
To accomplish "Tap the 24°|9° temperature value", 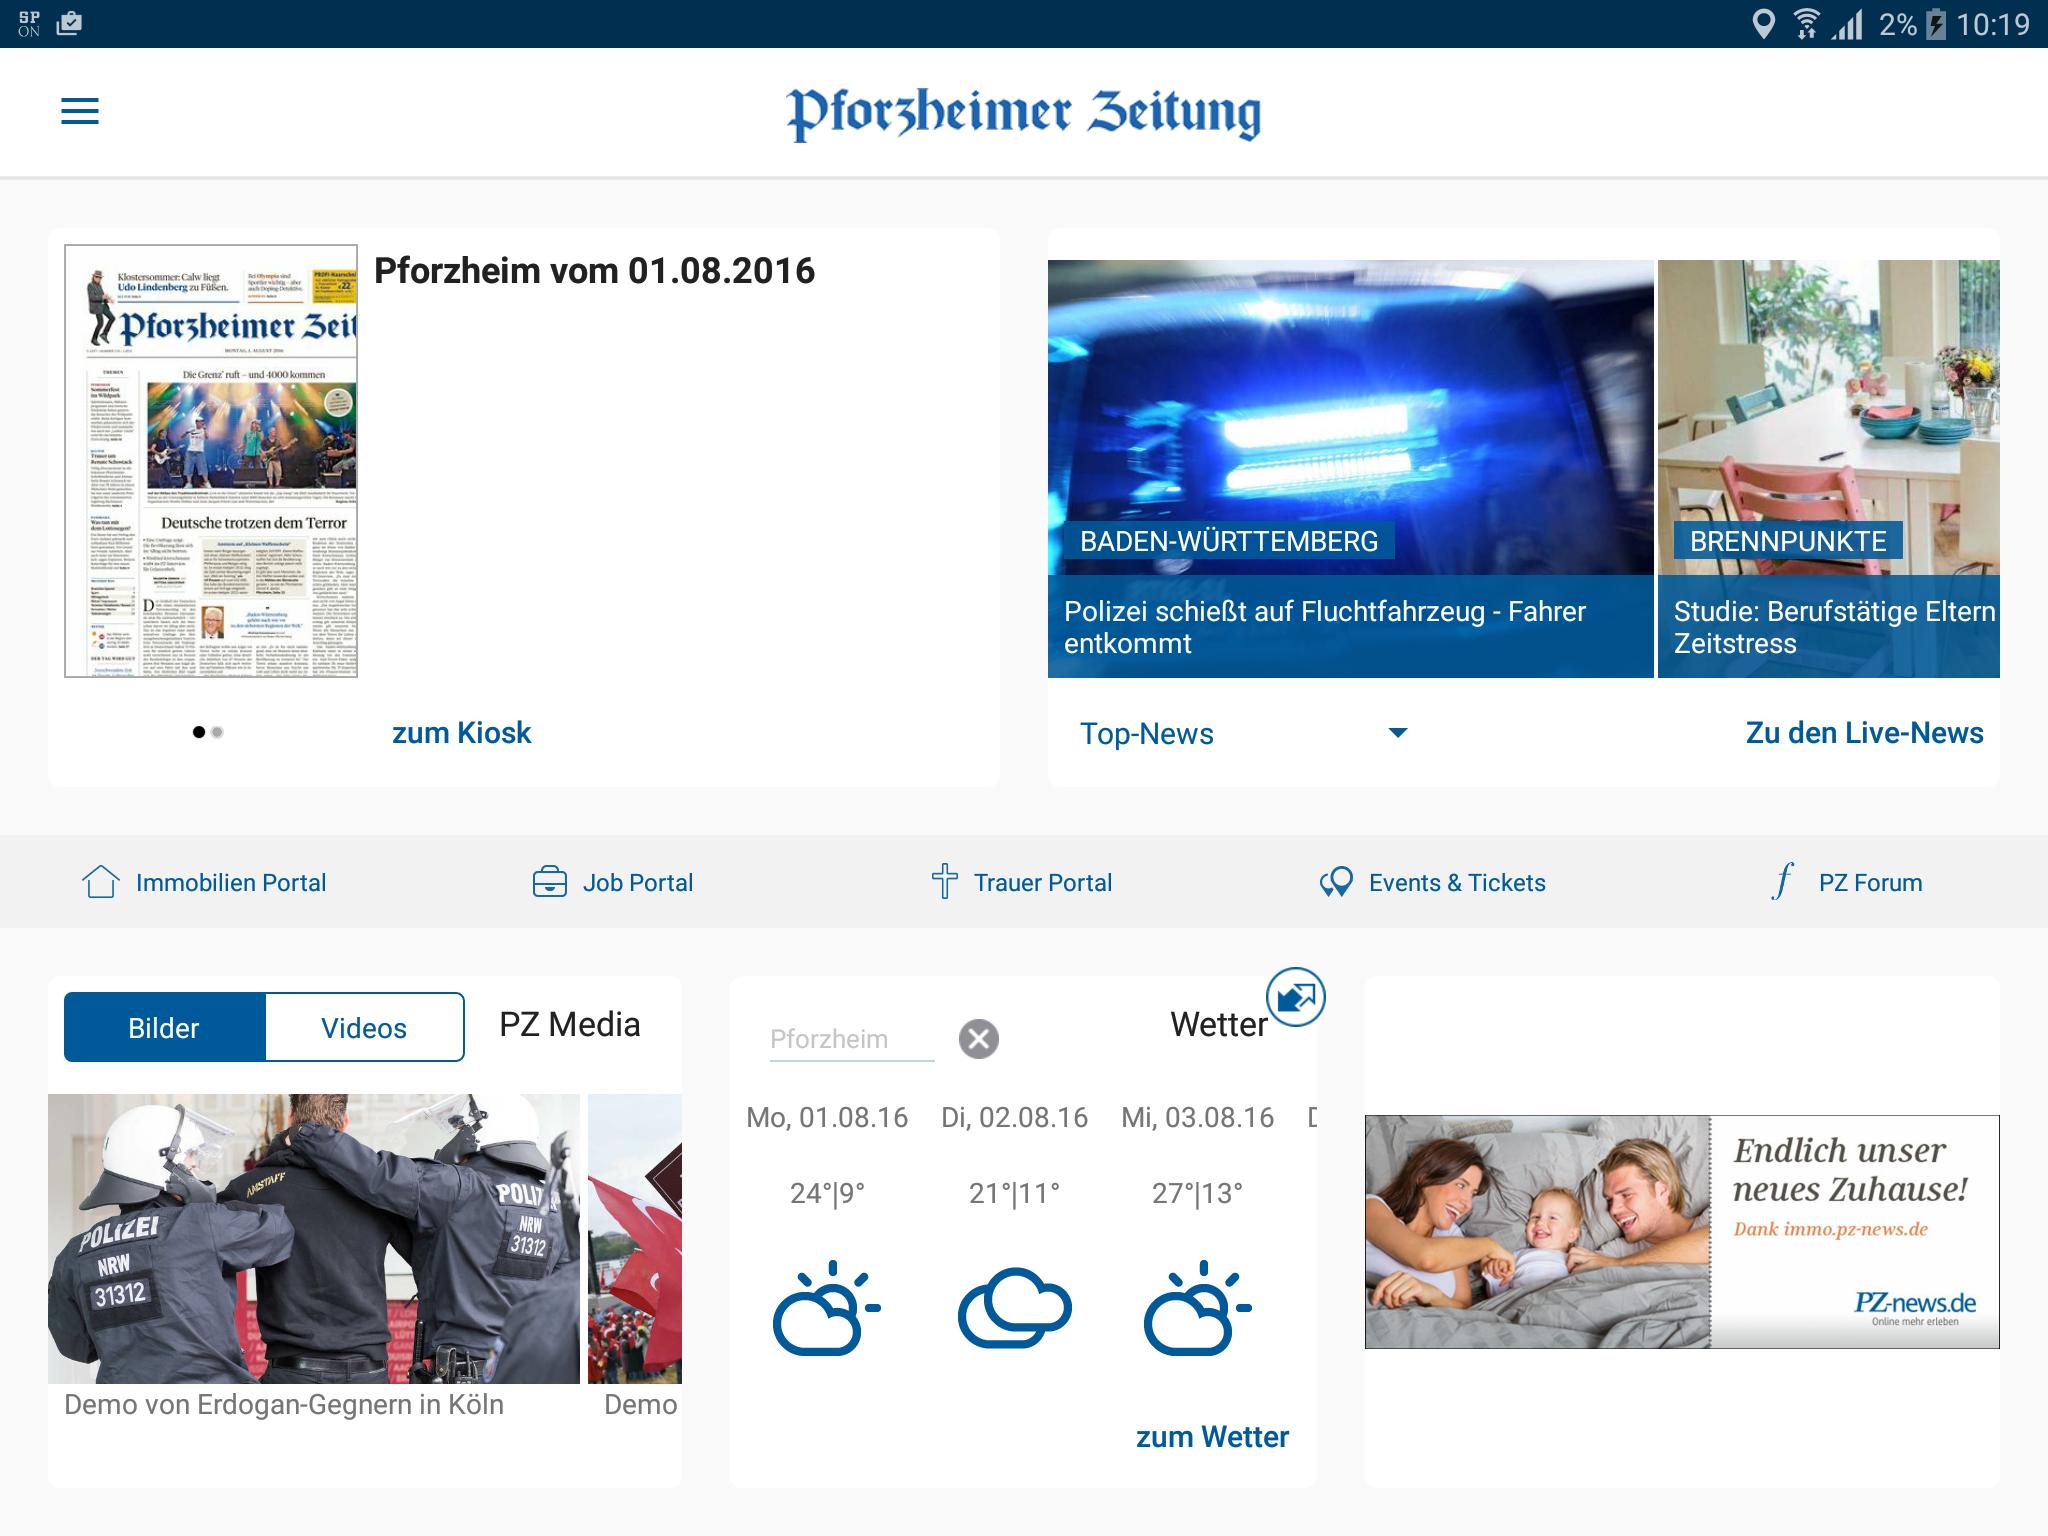I will click(827, 1193).
